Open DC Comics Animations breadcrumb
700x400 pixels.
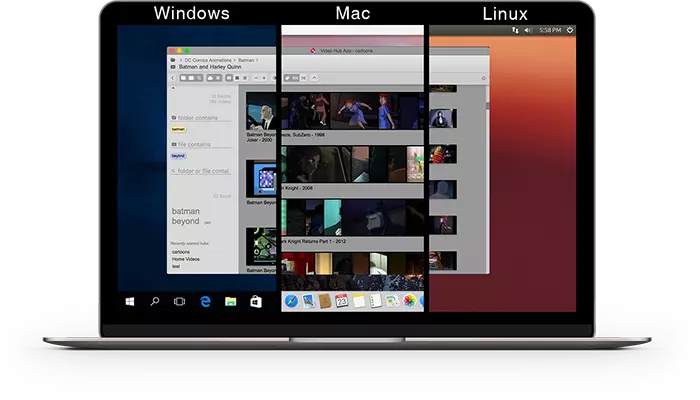208,60
